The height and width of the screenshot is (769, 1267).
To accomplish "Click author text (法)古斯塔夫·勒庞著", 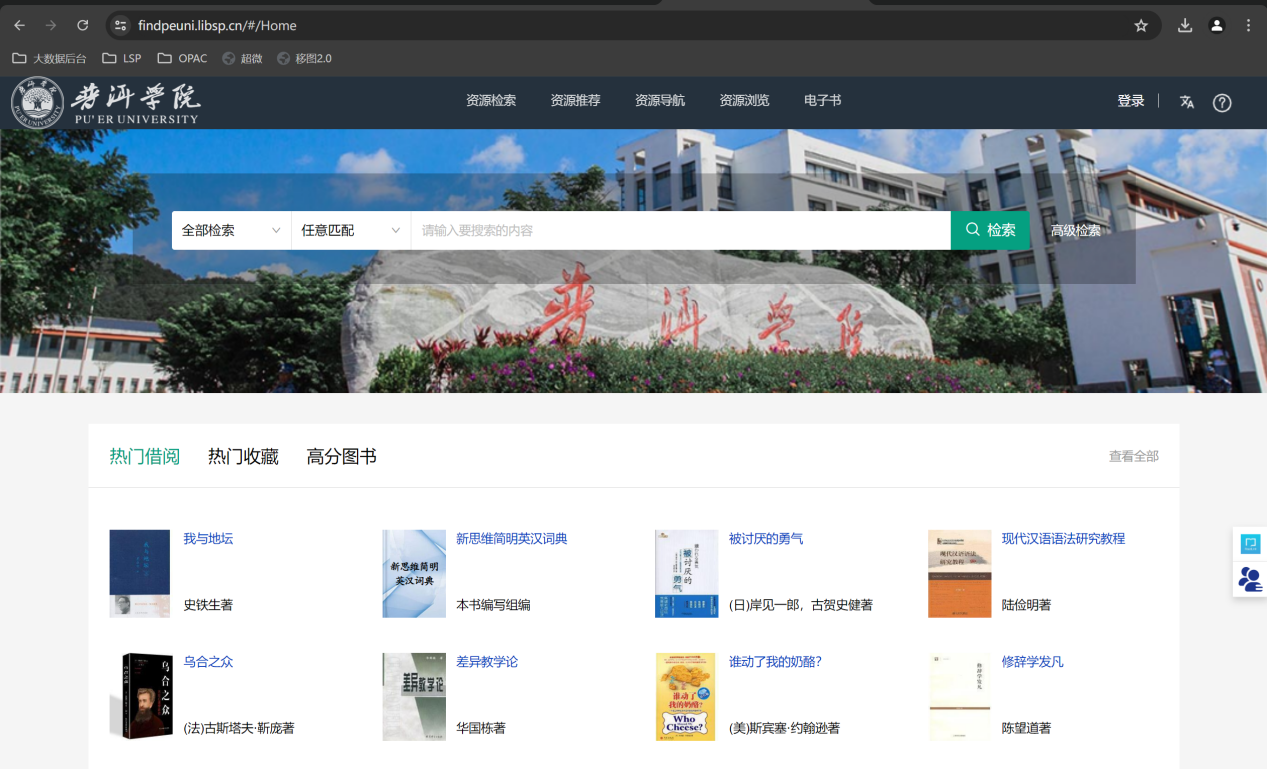I will pyautogui.click(x=239, y=728).
